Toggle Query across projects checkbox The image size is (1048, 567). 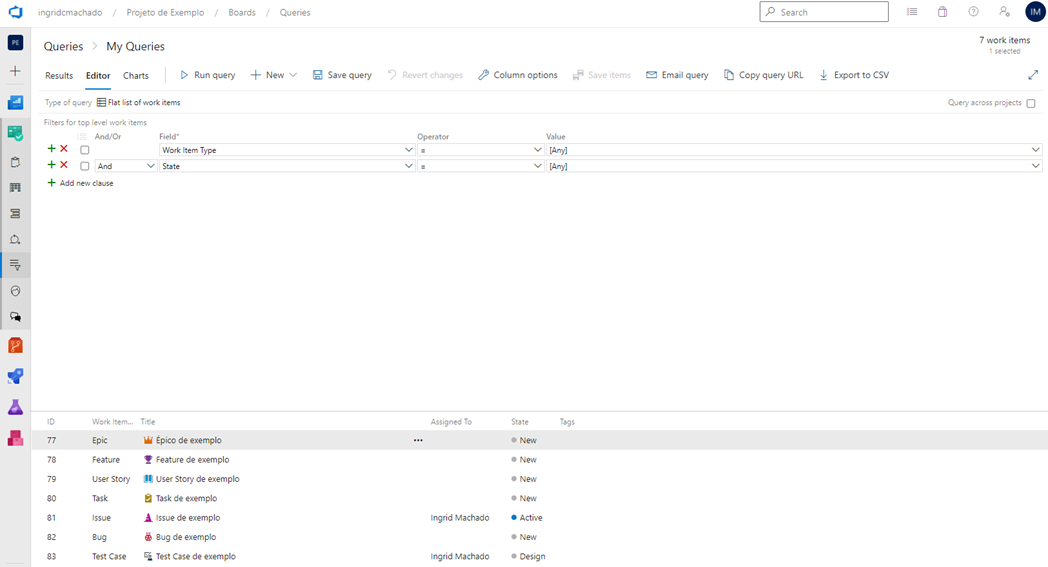coord(1031,103)
